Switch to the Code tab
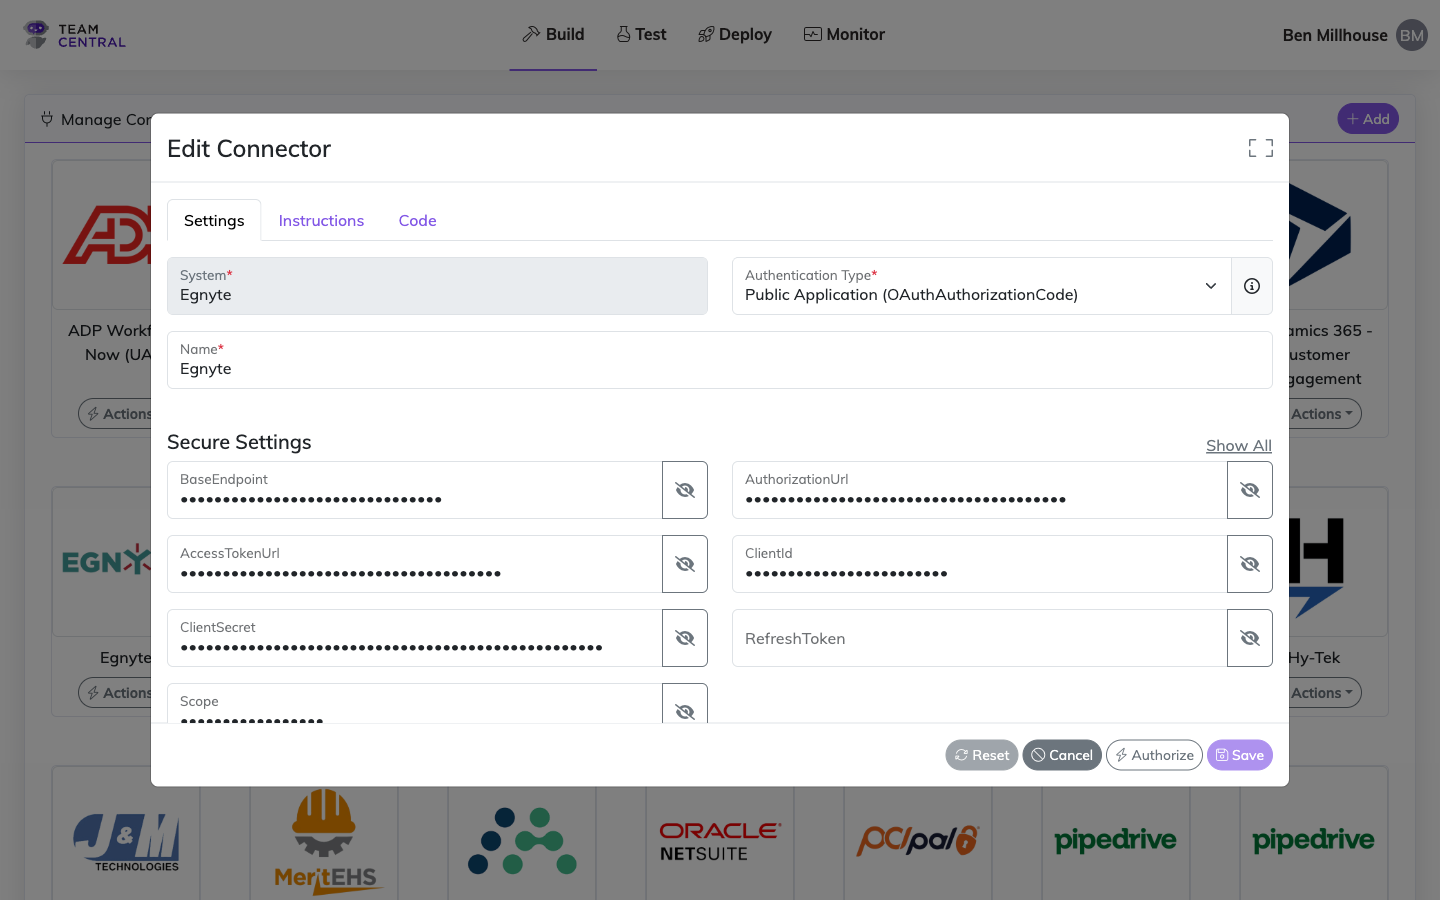The height and width of the screenshot is (900, 1440). tap(417, 220)
